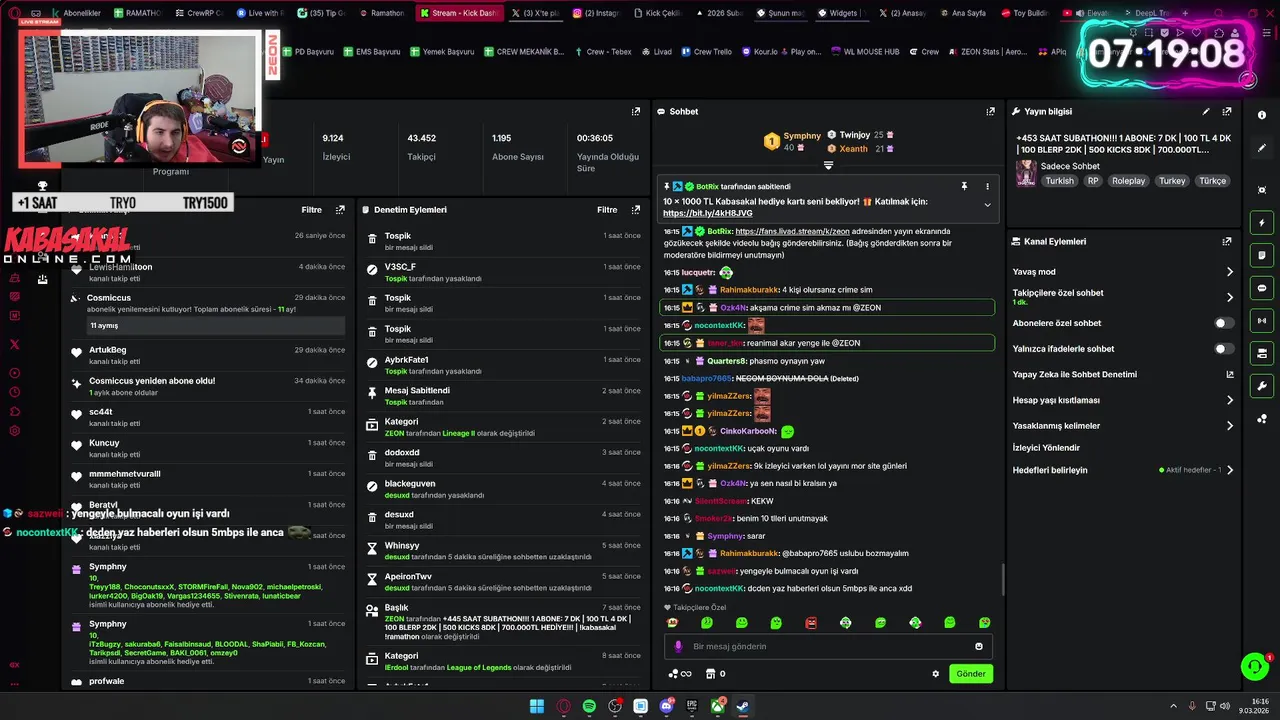The height and width of the screenshot is (720, 1280).
Task: Click the Symphny leaderboard name
Action: click(802, 136)
